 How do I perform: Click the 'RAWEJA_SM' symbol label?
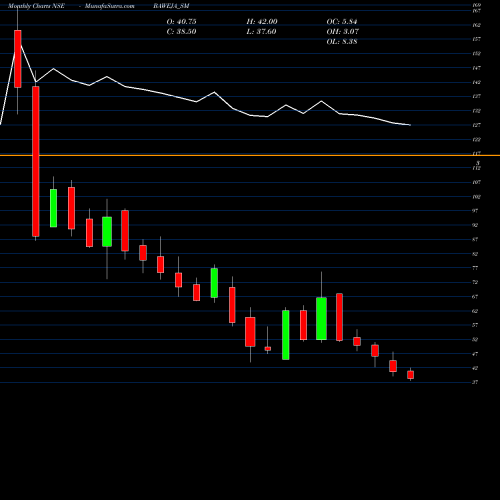[171, 6]
